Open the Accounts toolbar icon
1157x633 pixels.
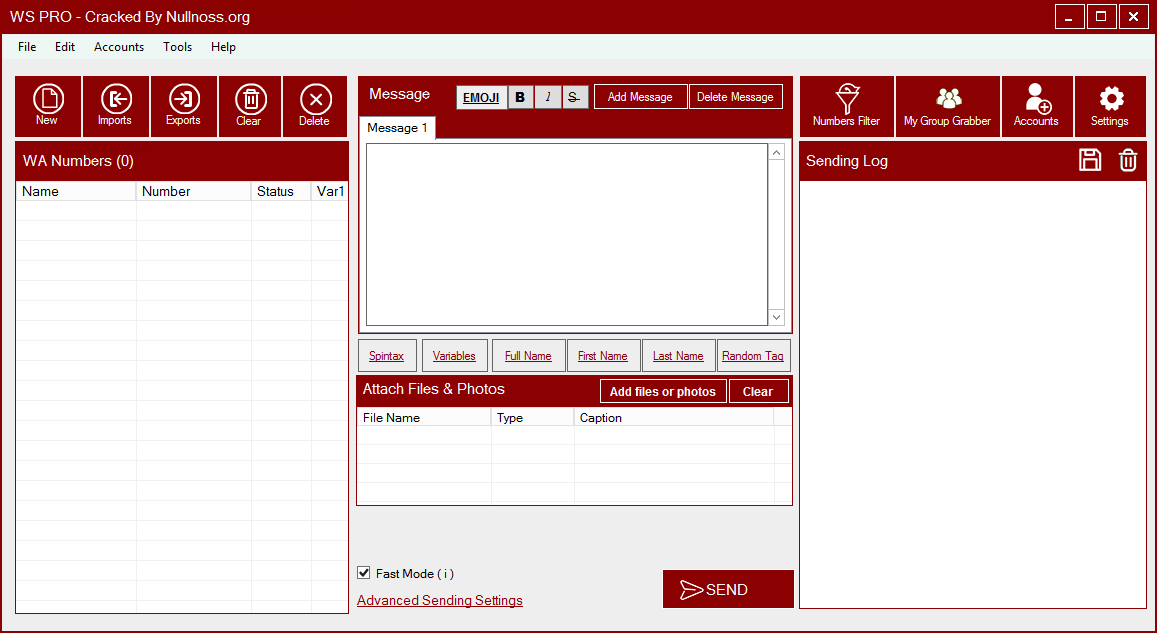1037,106
